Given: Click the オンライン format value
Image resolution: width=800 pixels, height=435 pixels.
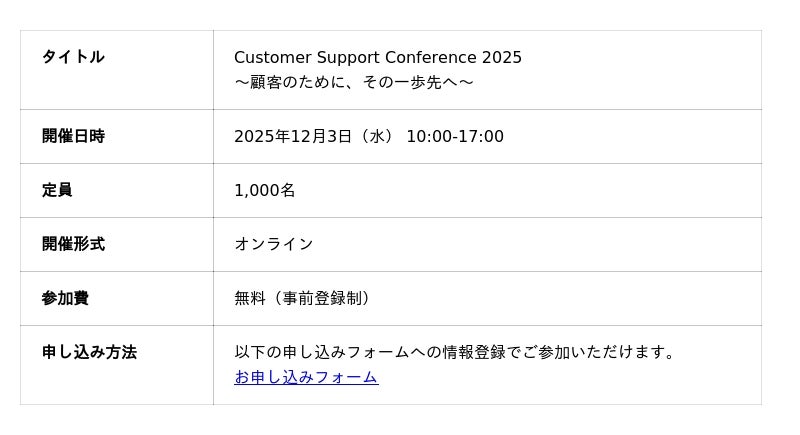Looking at the screenshot, I should [x=274, y=245].
